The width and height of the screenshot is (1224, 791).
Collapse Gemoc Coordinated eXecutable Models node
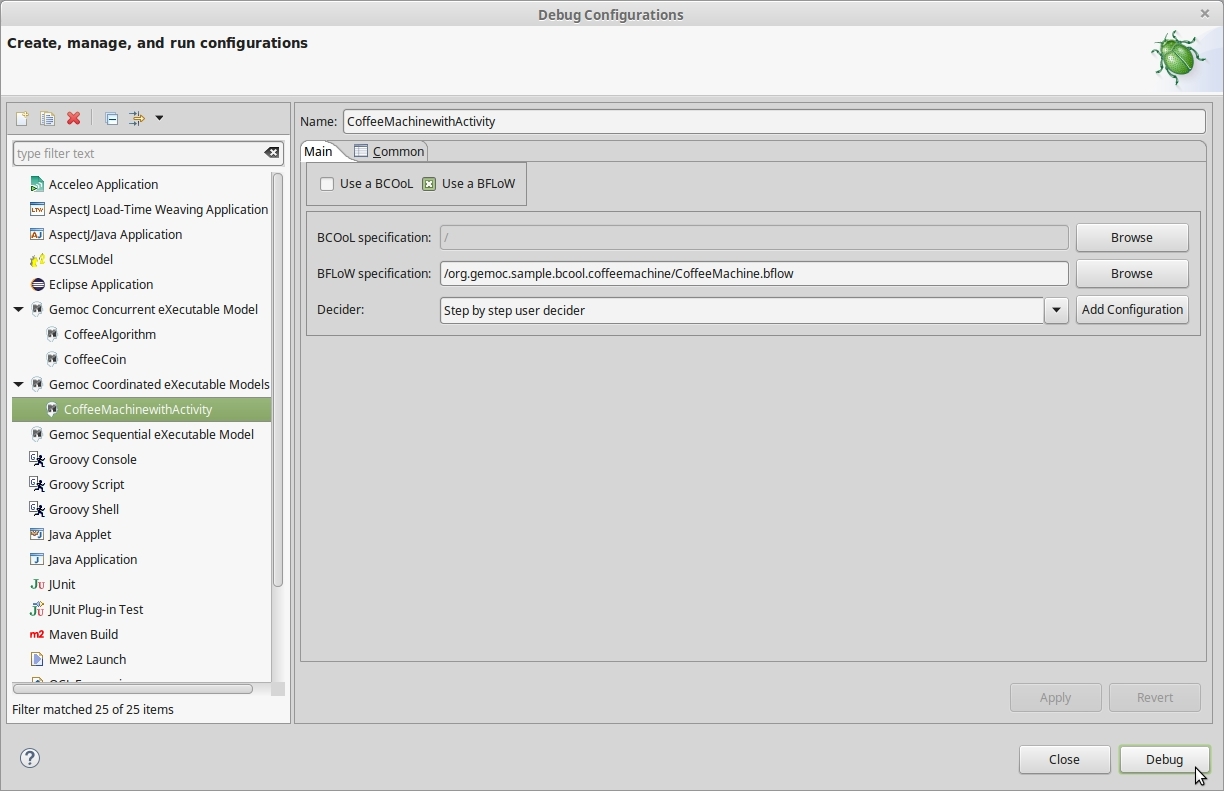(x=19, y=385)
